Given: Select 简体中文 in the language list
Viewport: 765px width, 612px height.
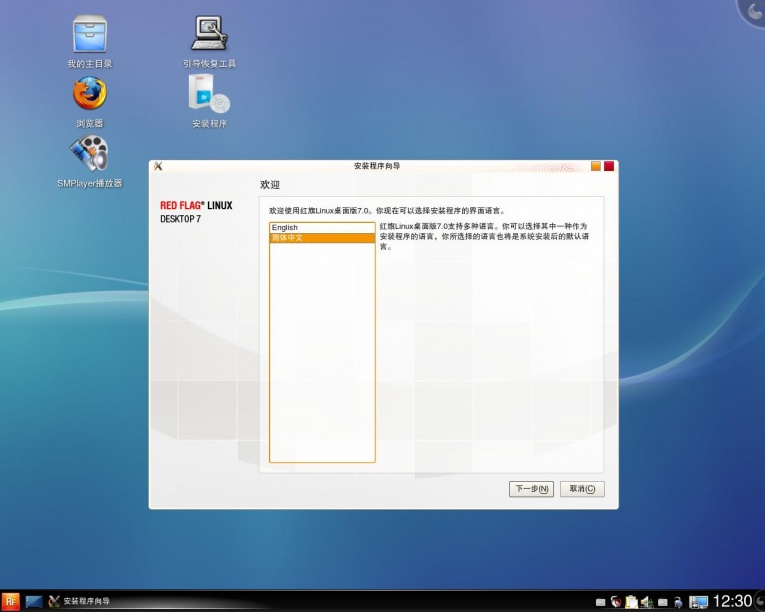Looking at the screenshot, I should 322,238.
